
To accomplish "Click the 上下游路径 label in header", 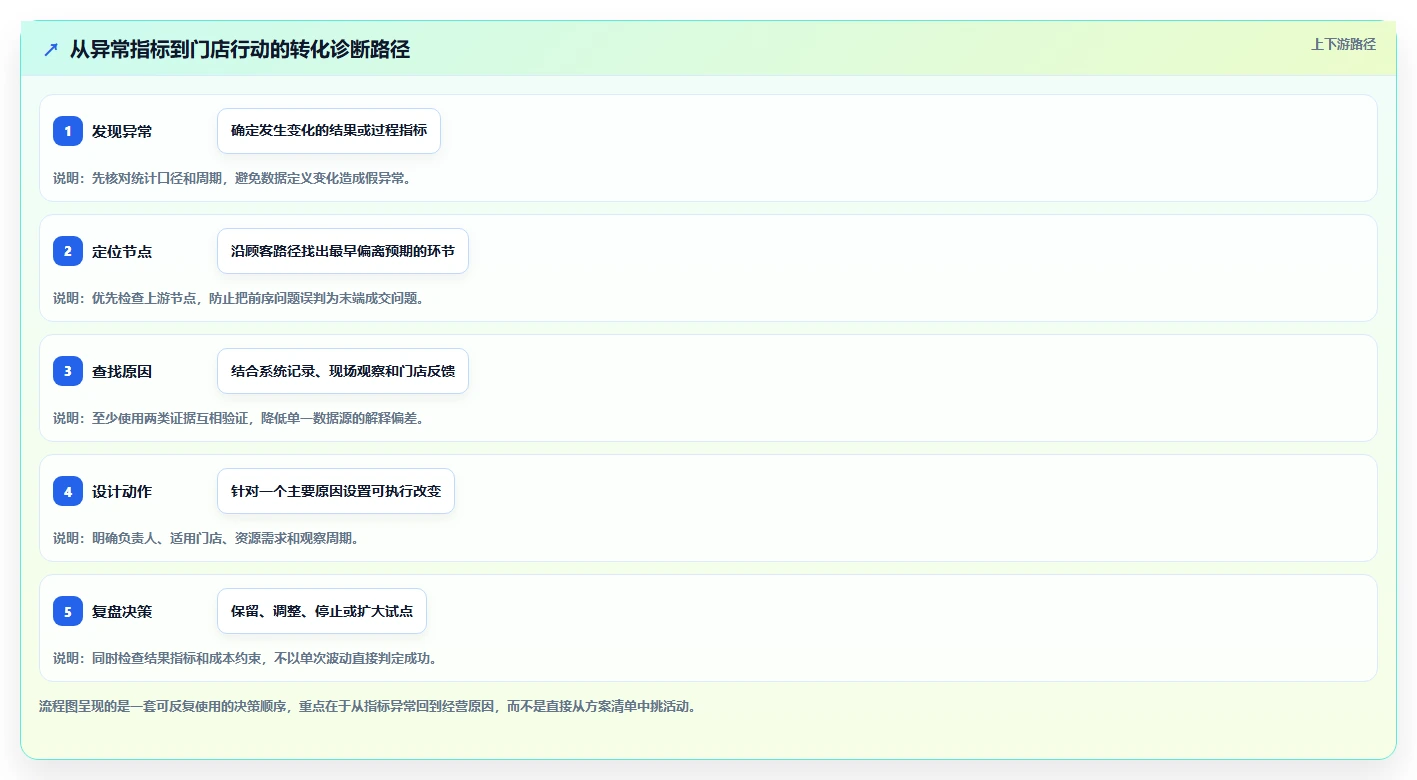I will pyautogui.click(x=1343, y=44).
